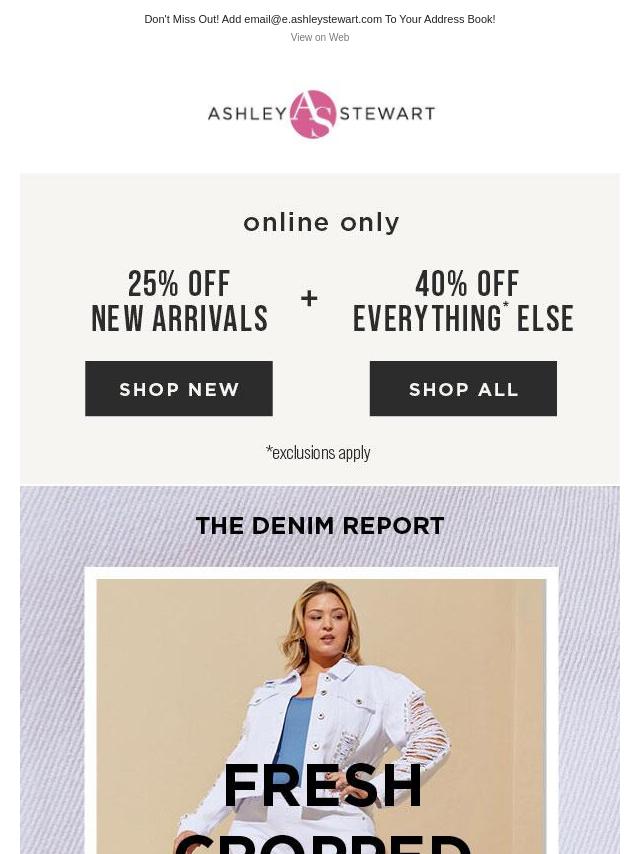The width and height of the screenshot is (640, 854).
Task: Click the CROPPED text at the bottom of the photo
Action: [322, 843]
